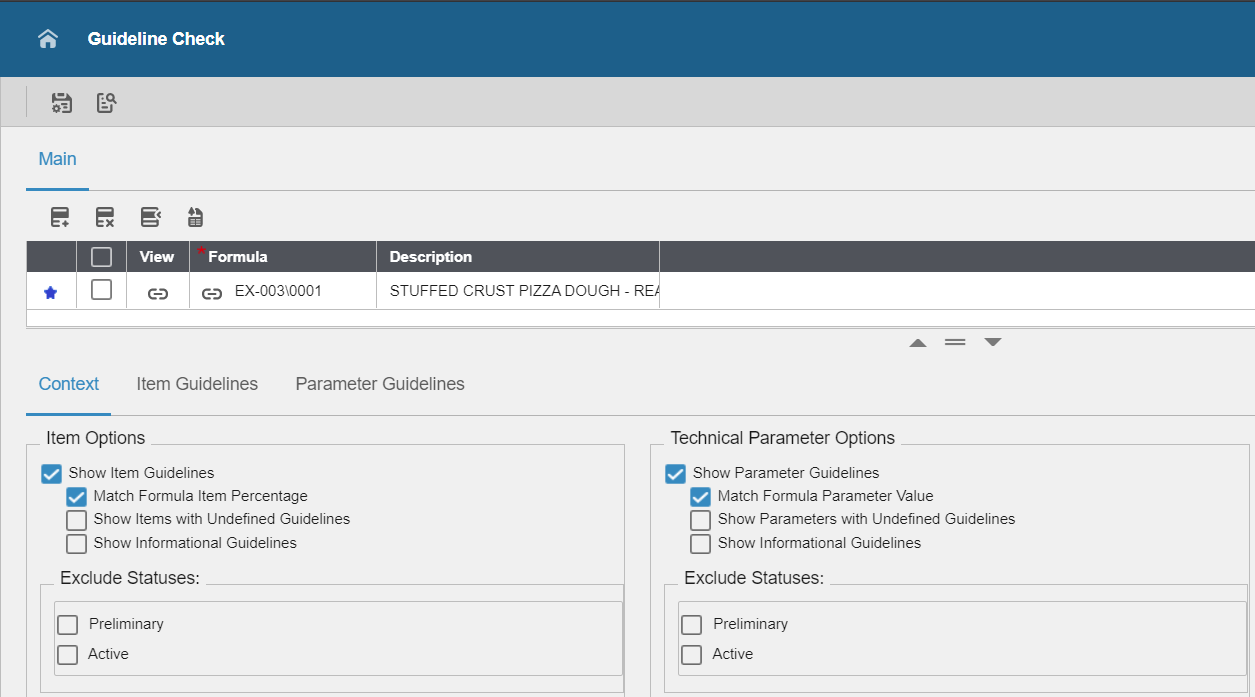Screen dimensions: 1255x697
Task: Enable Show Items with Undefined Guidelines
Action: [x=76, y=520]
